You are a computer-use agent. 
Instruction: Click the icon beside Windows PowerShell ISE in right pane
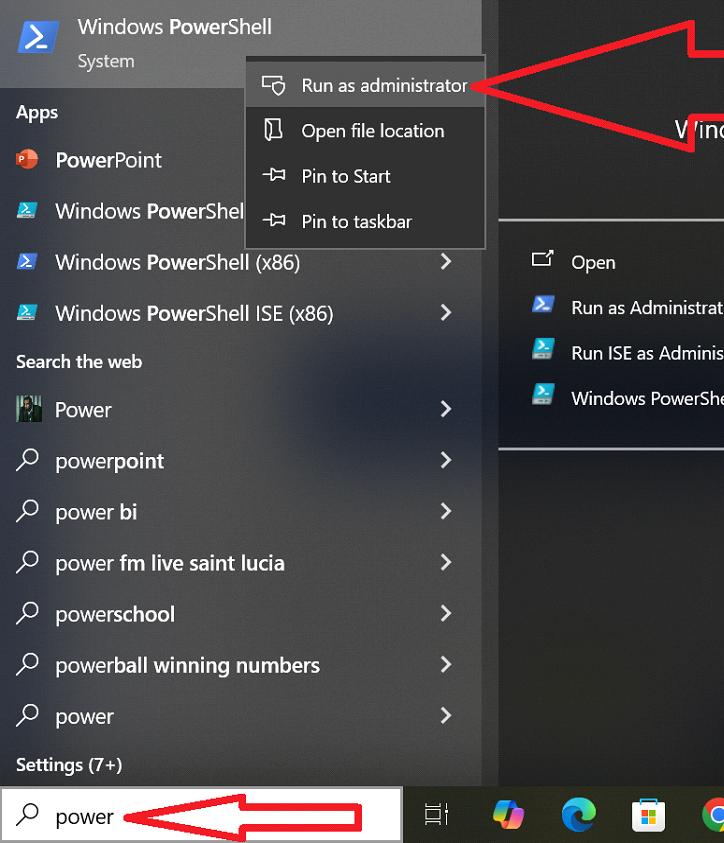click(543, 394)
